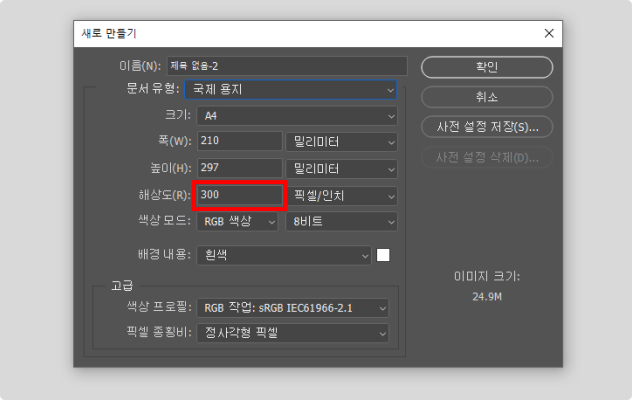Click the 취소 button

(x=487, y=97)
